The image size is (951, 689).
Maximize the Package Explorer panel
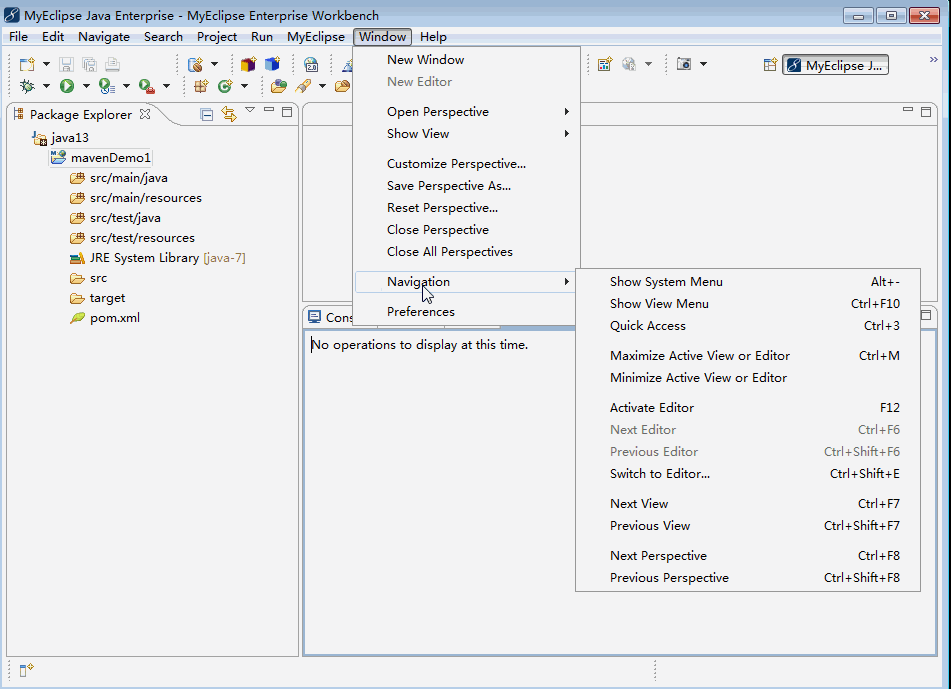coord(287,112)
